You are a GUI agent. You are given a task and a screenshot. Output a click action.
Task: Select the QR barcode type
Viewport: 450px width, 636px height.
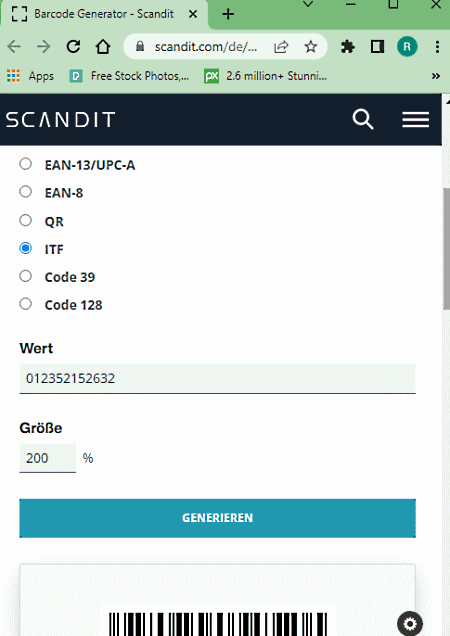[x=26, y=220]
